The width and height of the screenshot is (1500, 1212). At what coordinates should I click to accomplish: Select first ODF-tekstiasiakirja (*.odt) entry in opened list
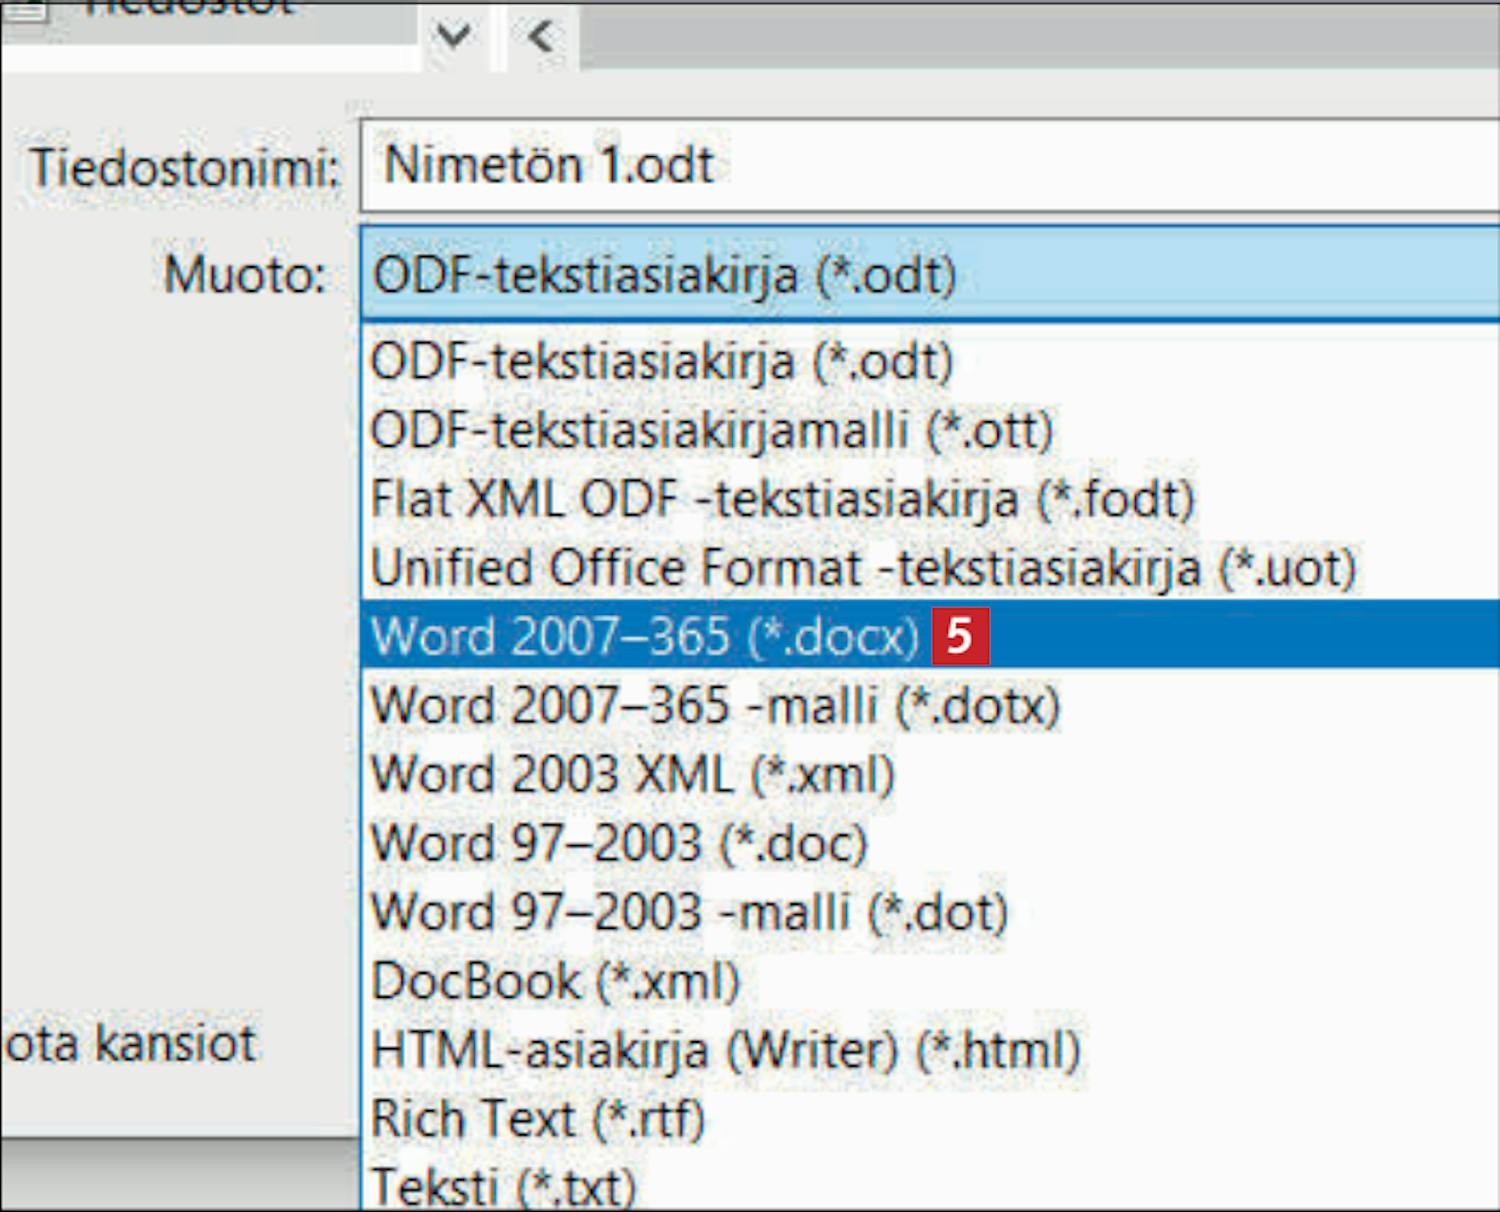click(661, 362)
